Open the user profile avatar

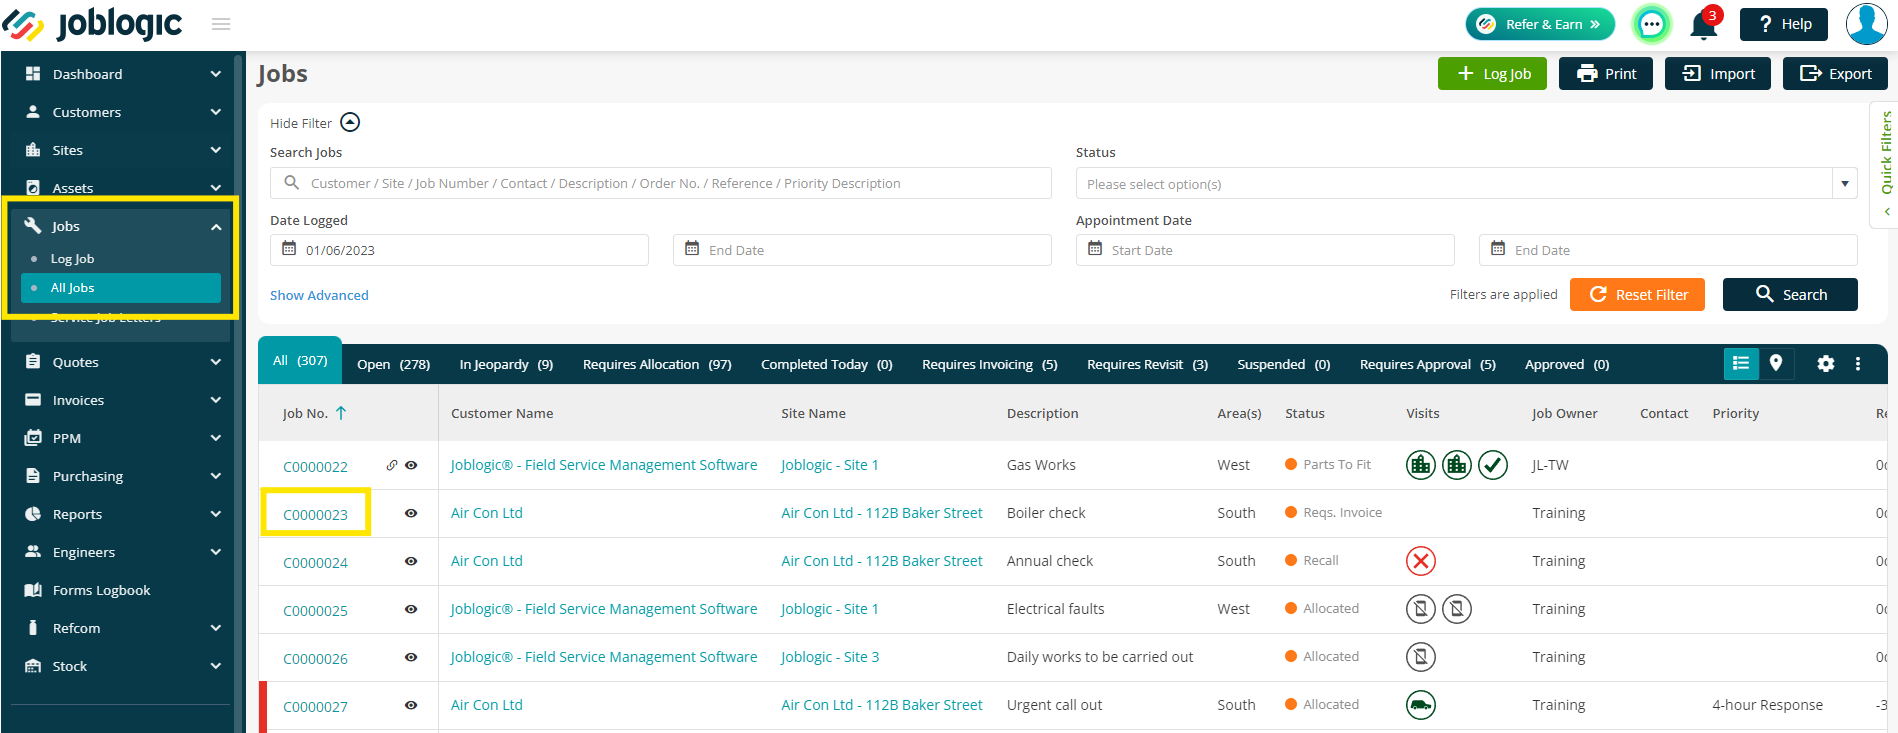pos(1866,24)
